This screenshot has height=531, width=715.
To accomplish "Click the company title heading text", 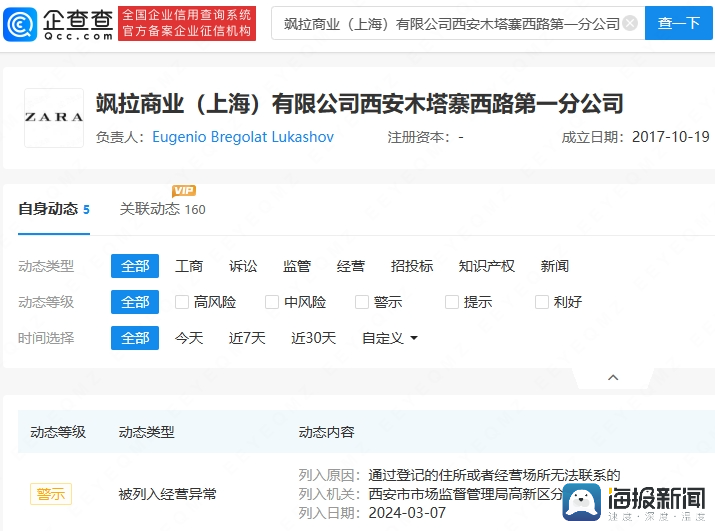I will (359, 104).
